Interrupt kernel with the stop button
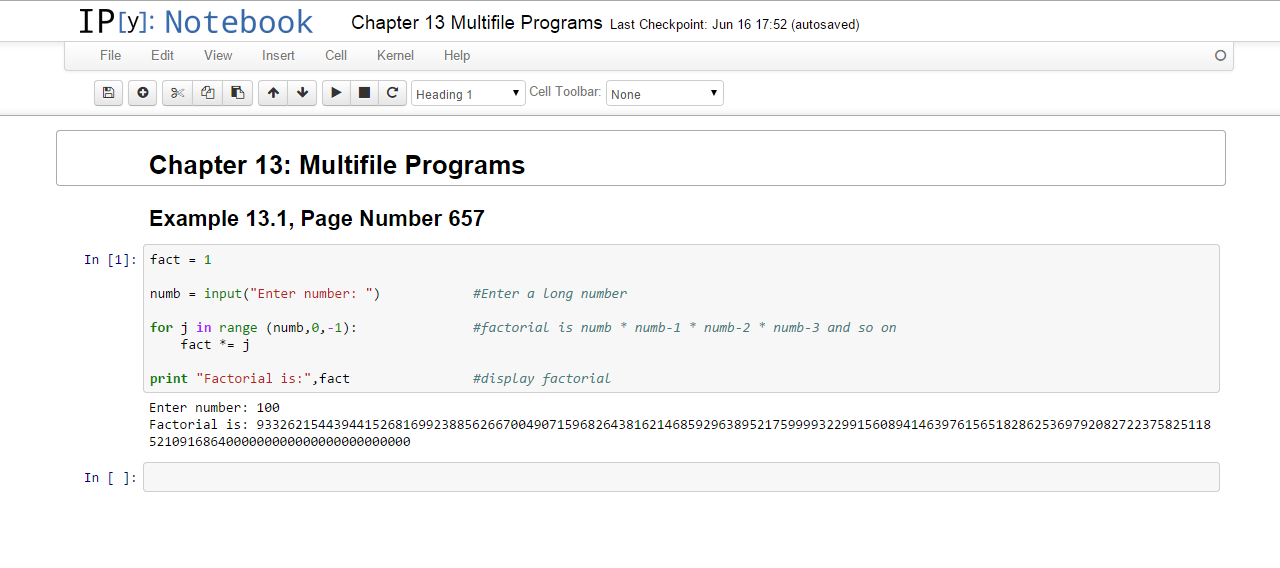1280x568 pixels. pos(364,93)
